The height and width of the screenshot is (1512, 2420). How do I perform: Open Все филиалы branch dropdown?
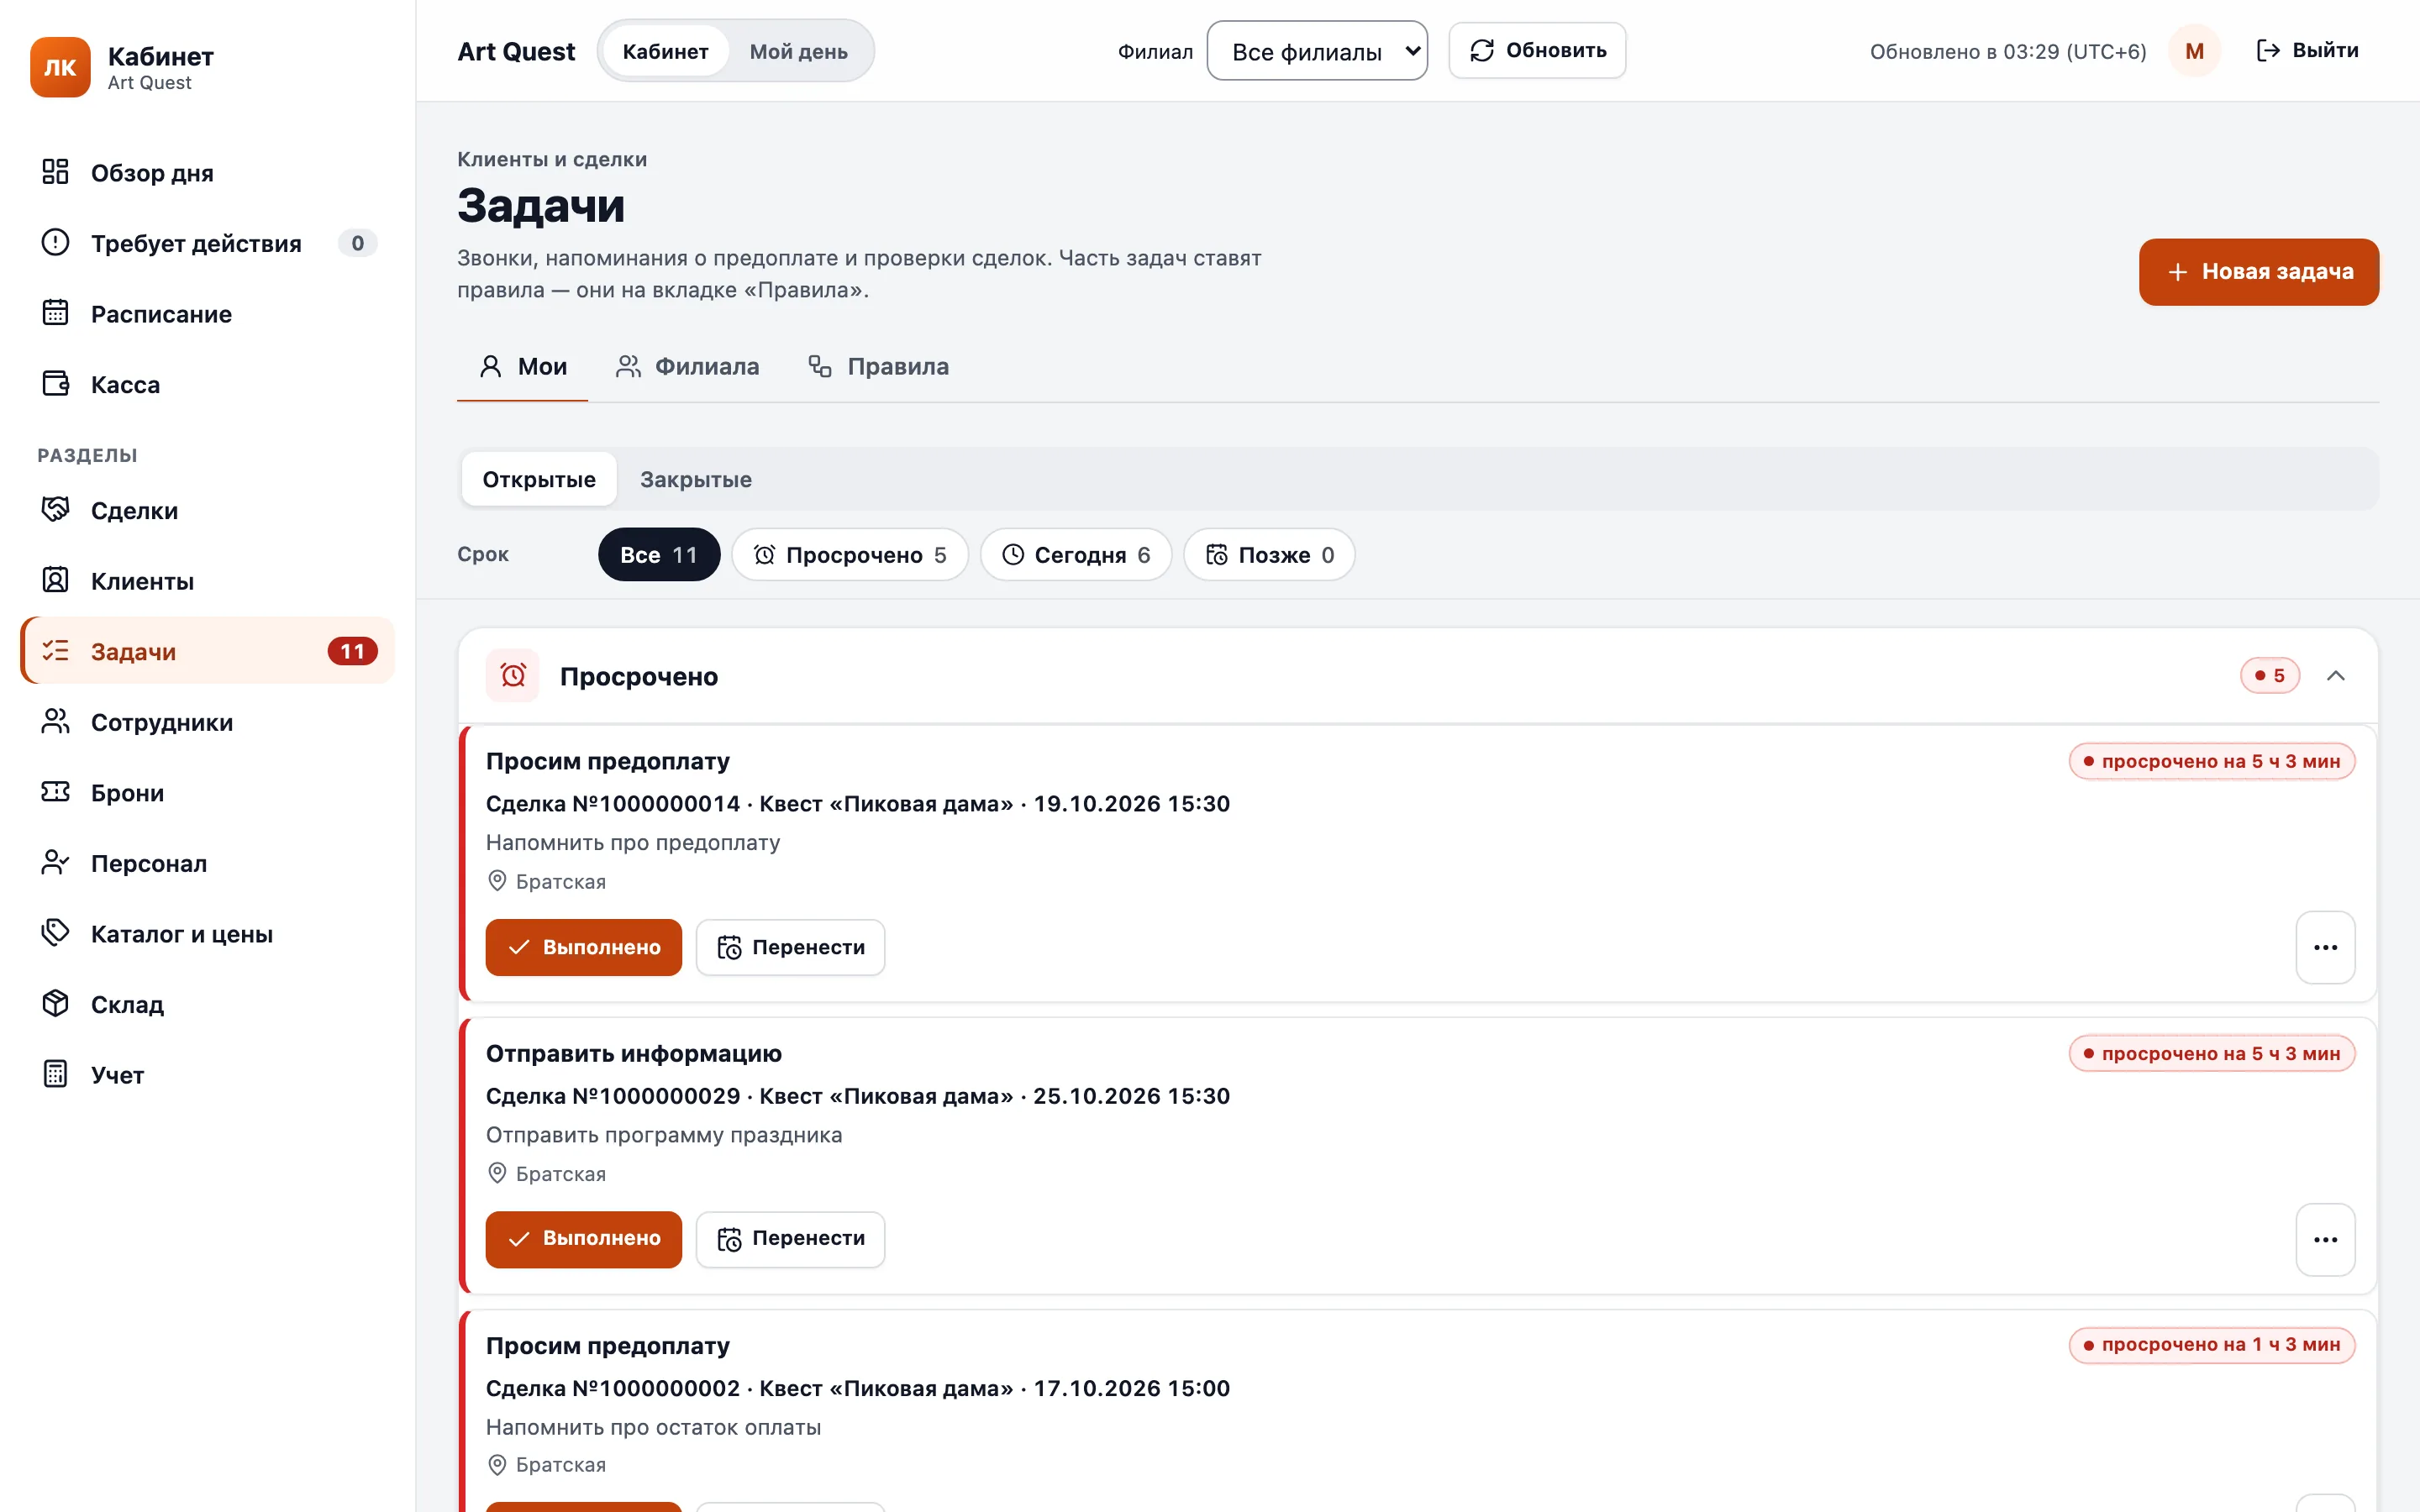pos(1317,51)
